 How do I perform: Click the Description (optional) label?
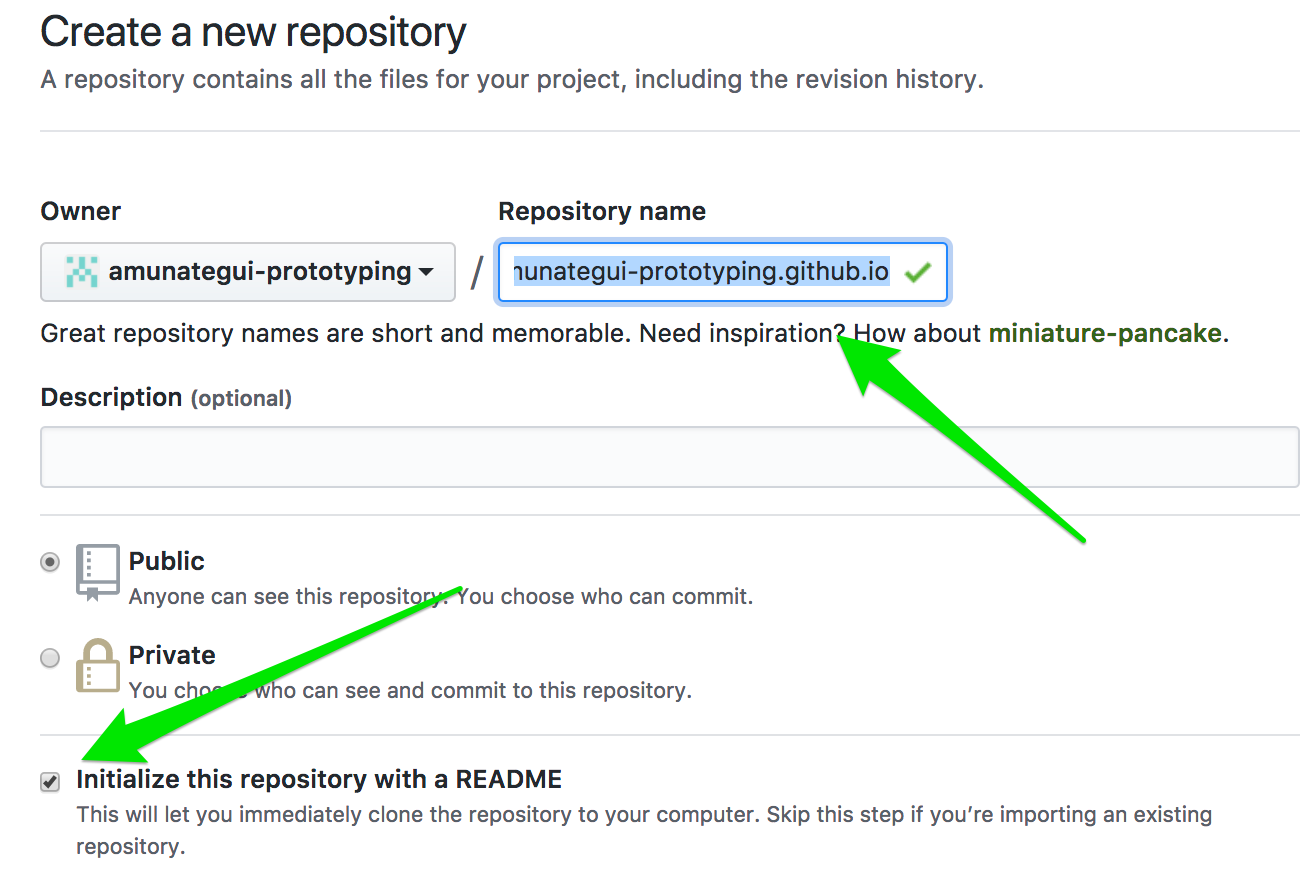166,397
